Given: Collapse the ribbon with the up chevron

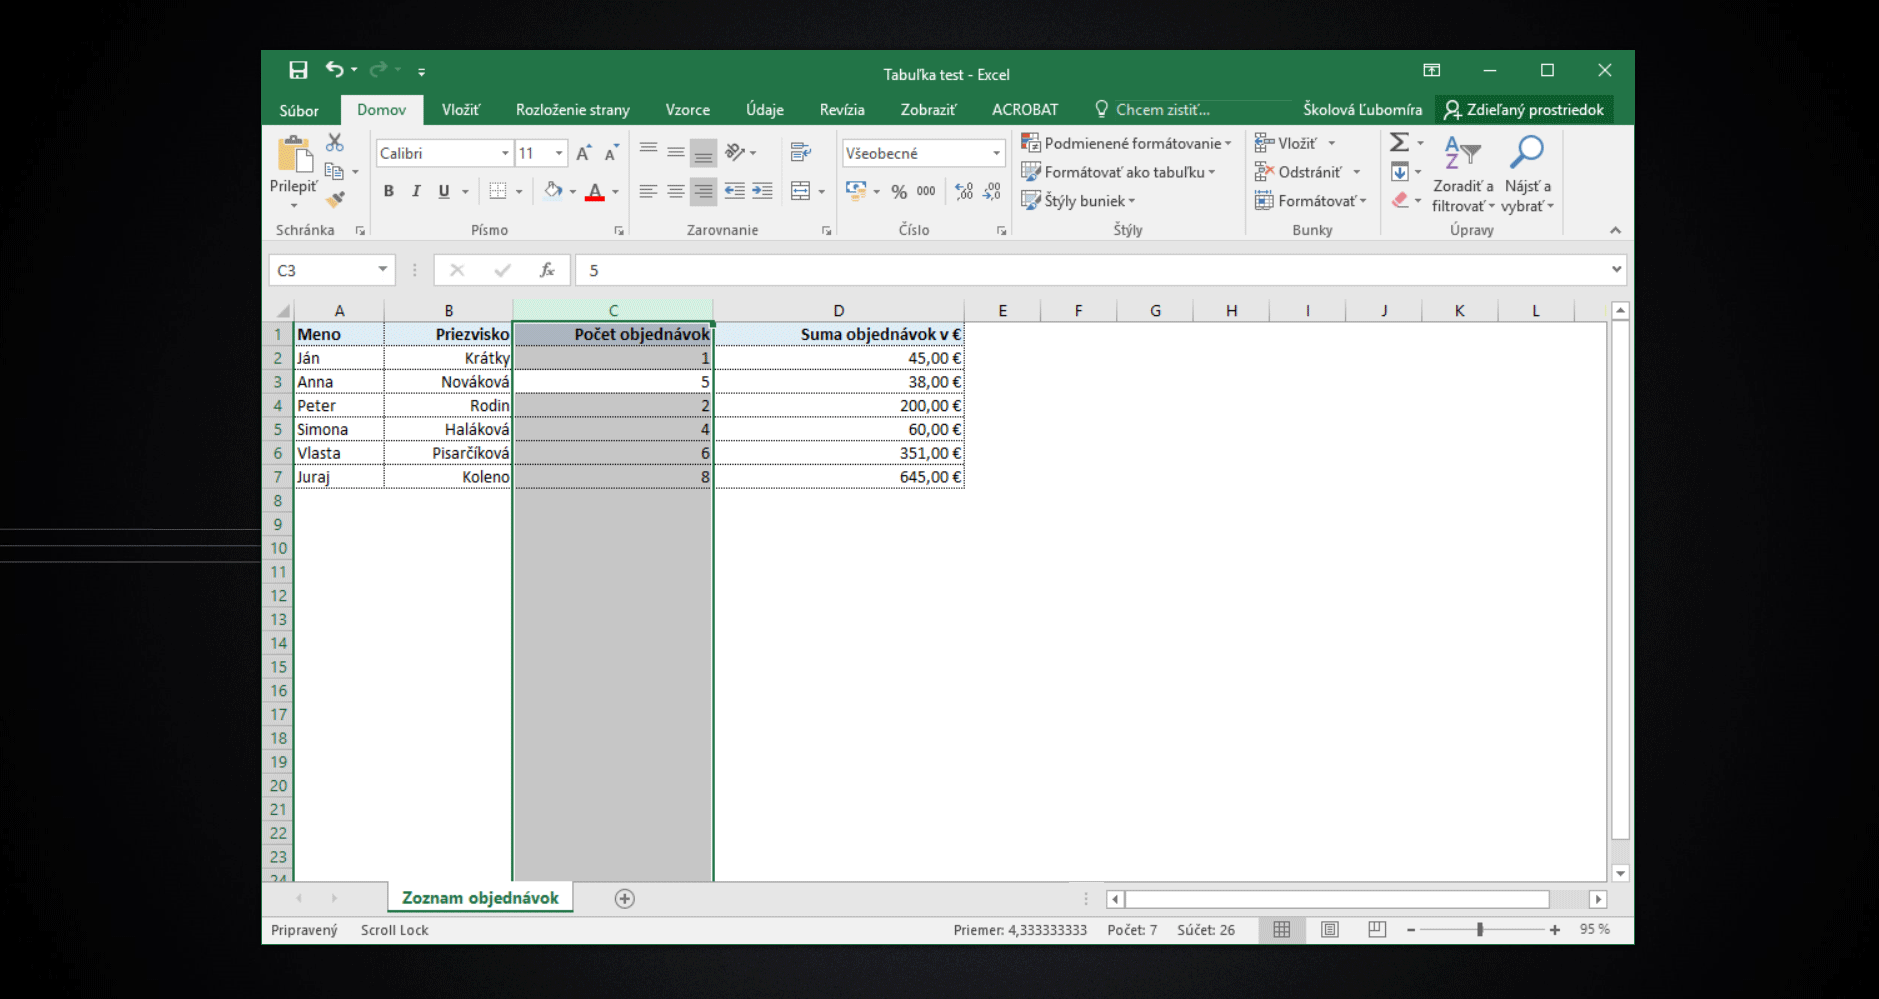Looking at the screenshot, I should pyautogui.click(x=1615, y=231).
